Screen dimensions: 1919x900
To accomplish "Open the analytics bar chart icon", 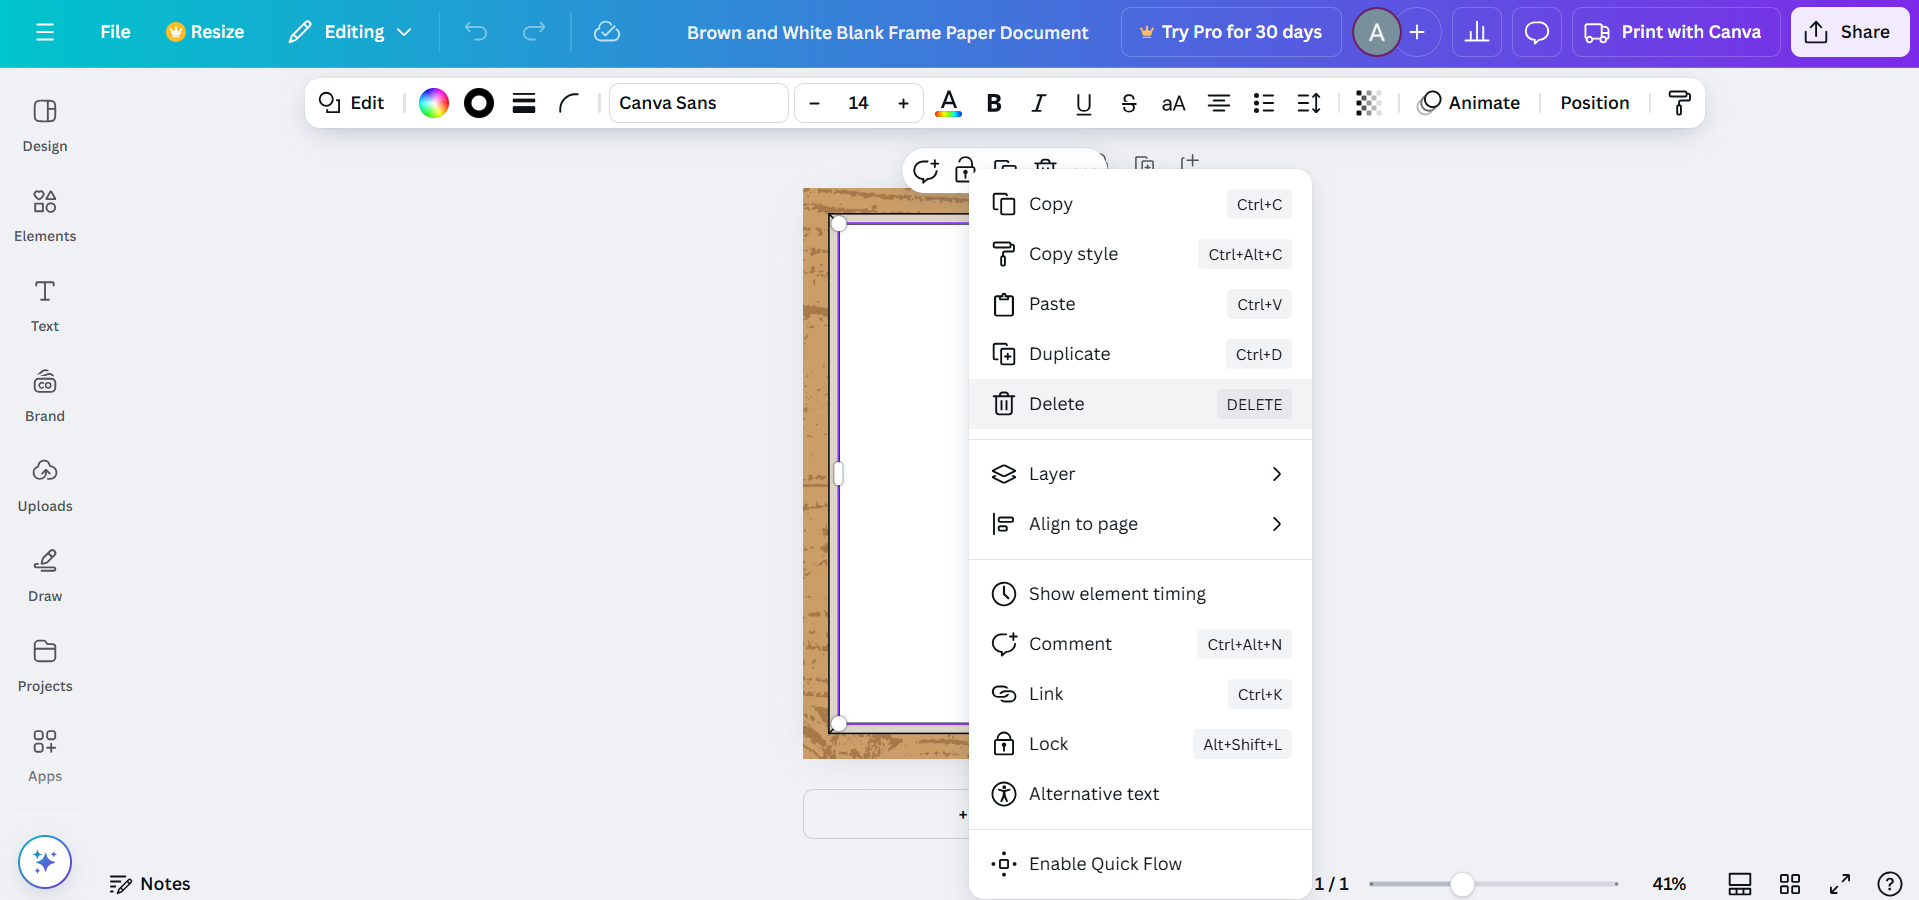I will [x=1476, y=32].
